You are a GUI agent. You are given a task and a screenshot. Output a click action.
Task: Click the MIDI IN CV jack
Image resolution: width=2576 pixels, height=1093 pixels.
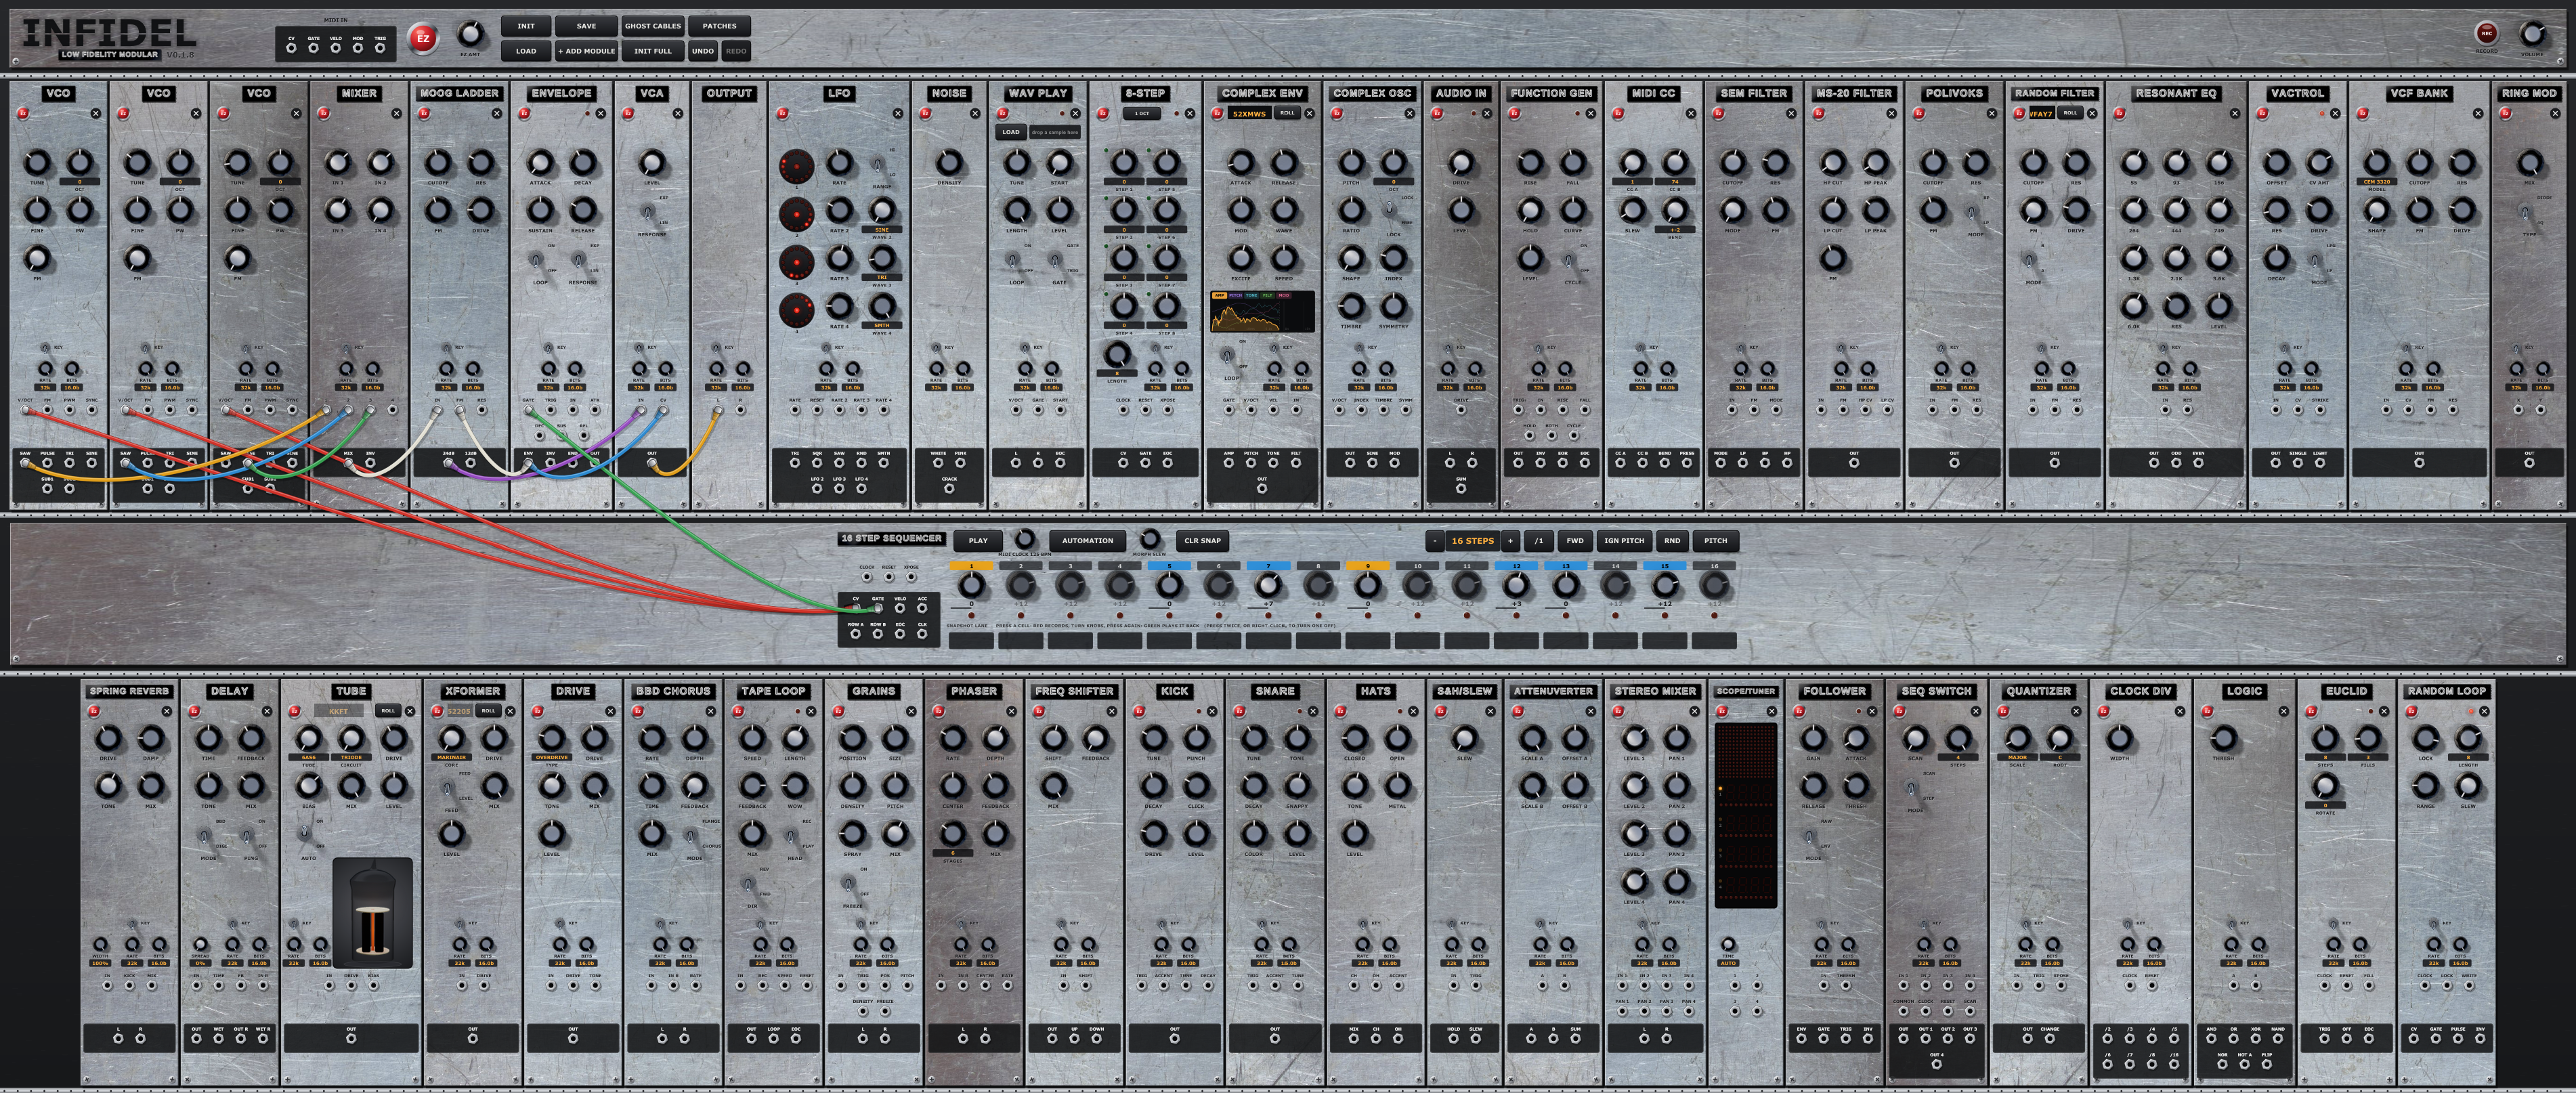coord(291,47)
